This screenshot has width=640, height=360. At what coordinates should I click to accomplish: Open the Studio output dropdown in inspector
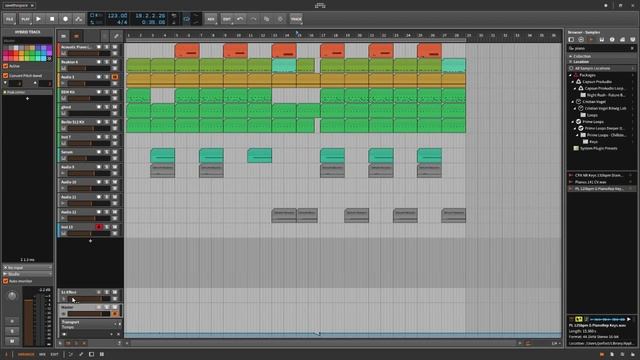(x=28, y=274)
